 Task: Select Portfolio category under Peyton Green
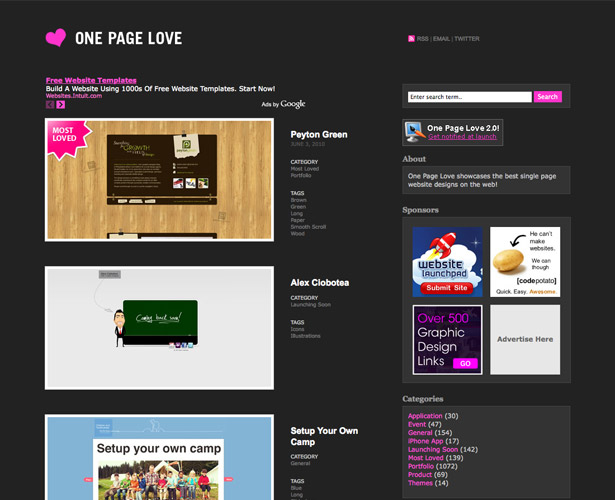[301, 175]
